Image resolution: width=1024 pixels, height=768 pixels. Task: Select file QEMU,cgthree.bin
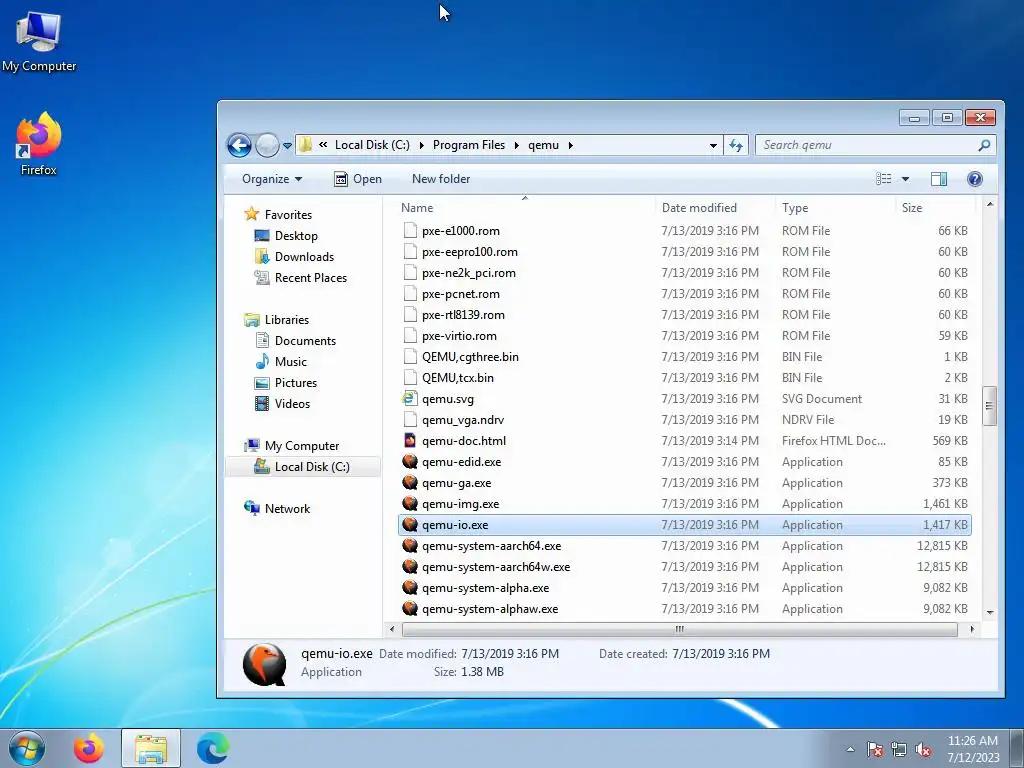tap(684, 357)
